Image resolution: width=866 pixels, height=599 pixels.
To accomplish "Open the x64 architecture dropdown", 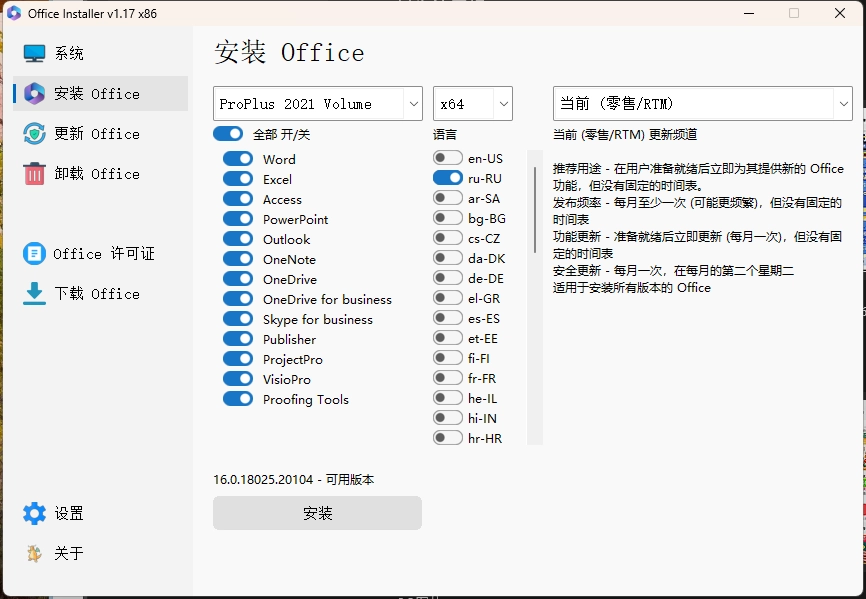I will (473, 103).
